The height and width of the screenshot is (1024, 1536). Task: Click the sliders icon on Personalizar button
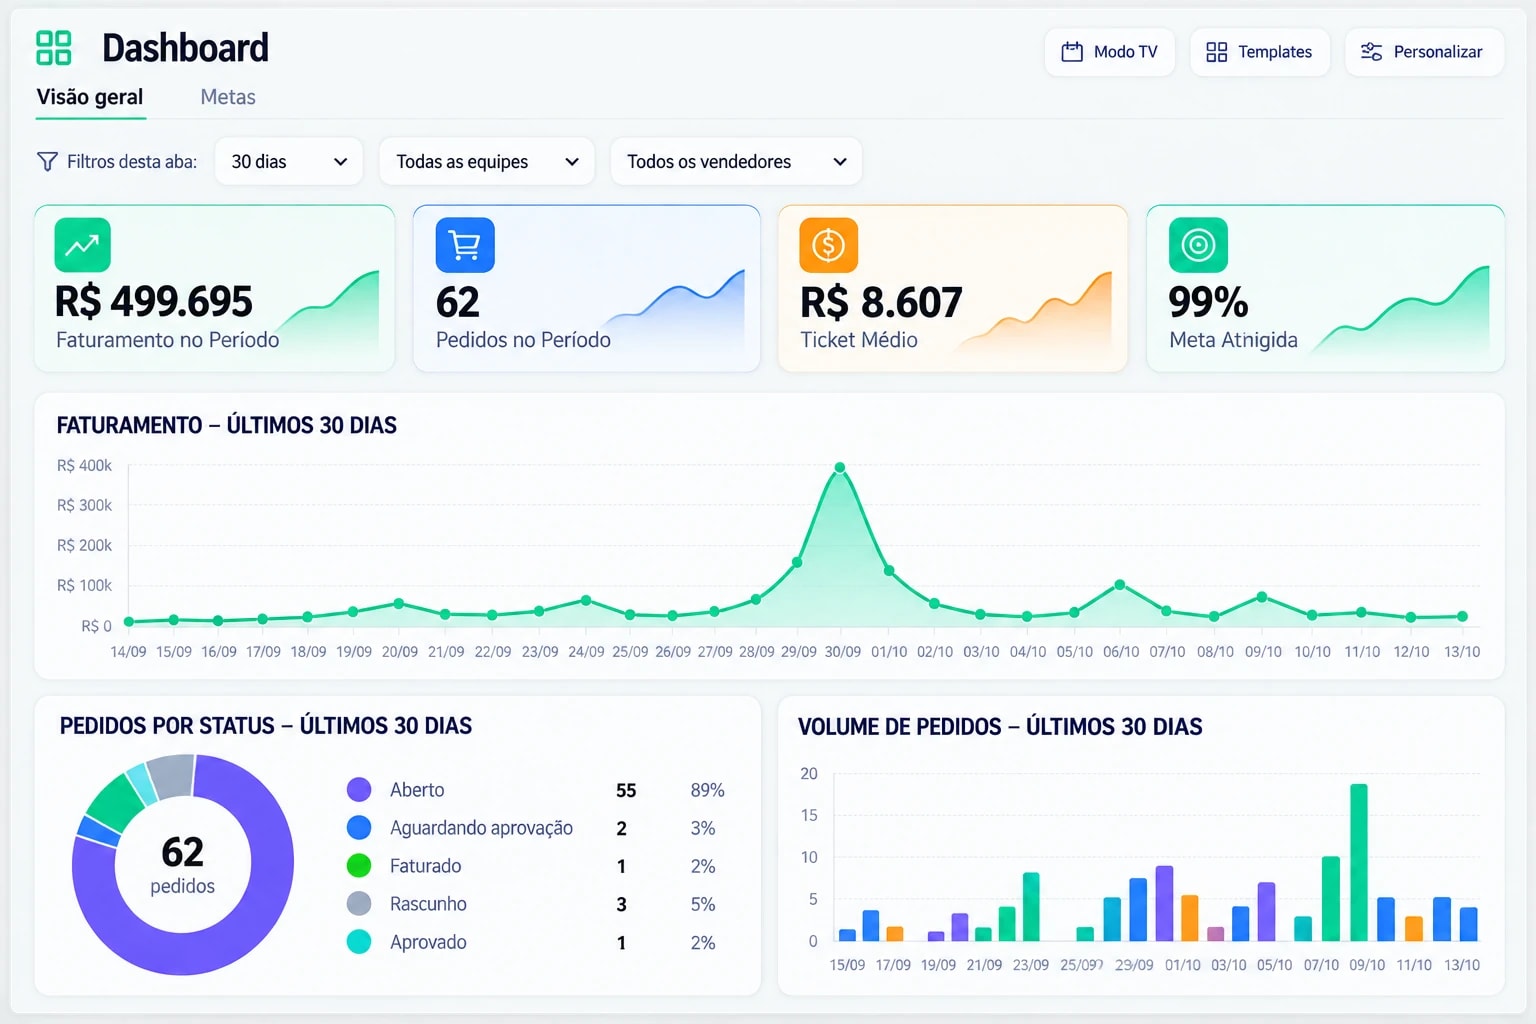[x=1371, y=52]
